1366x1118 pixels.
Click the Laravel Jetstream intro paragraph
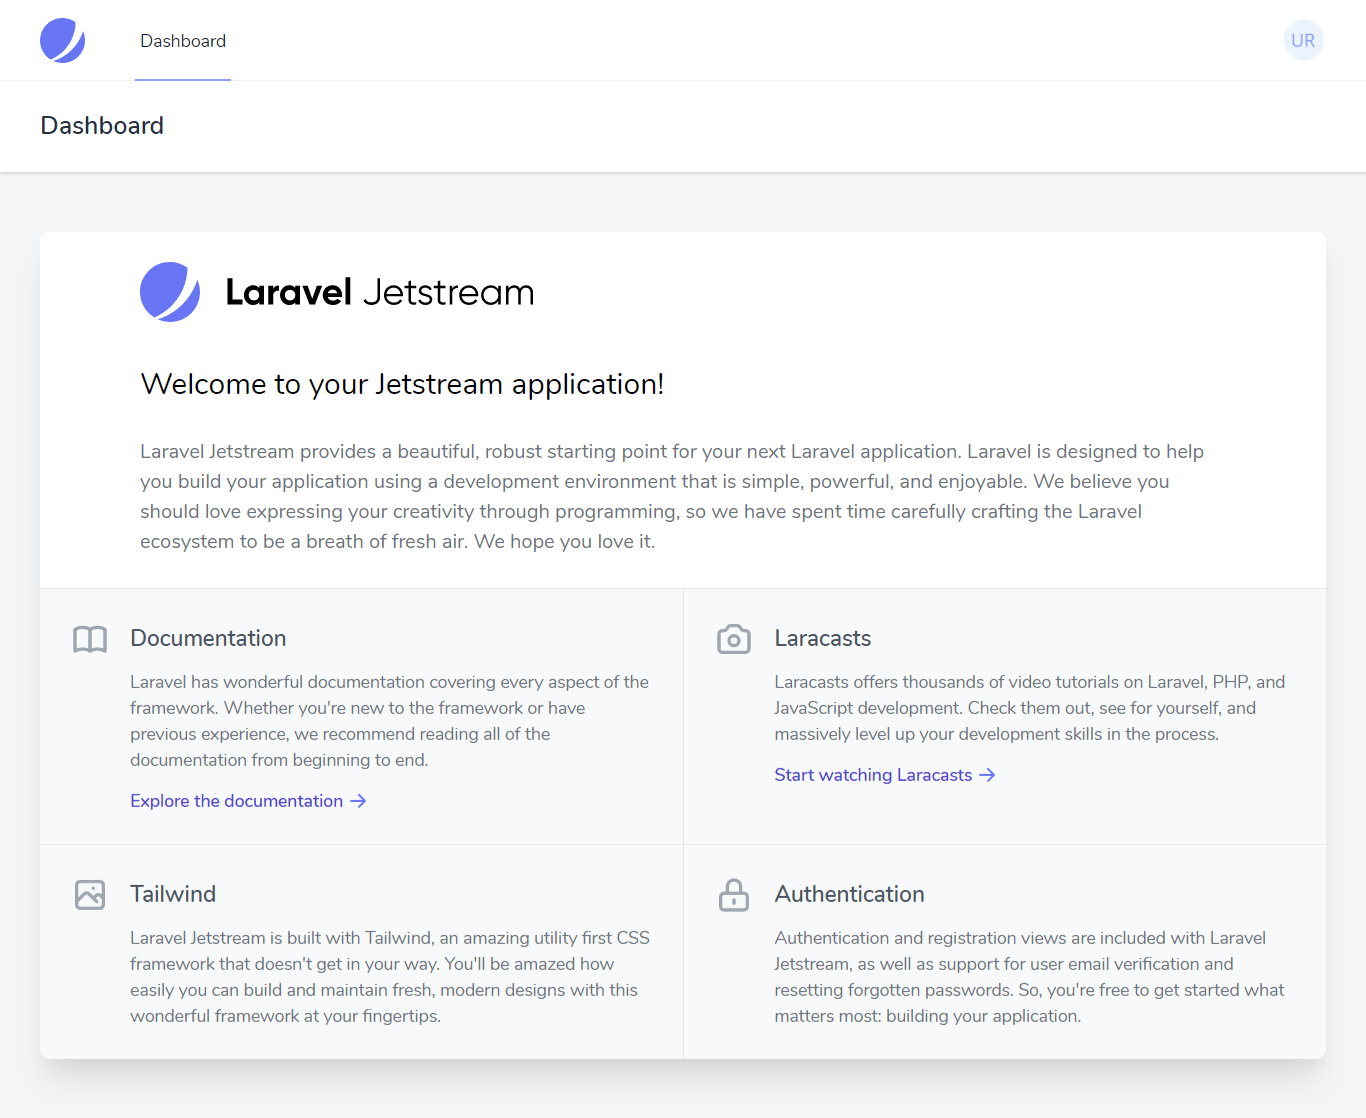(x=672, y=496)
